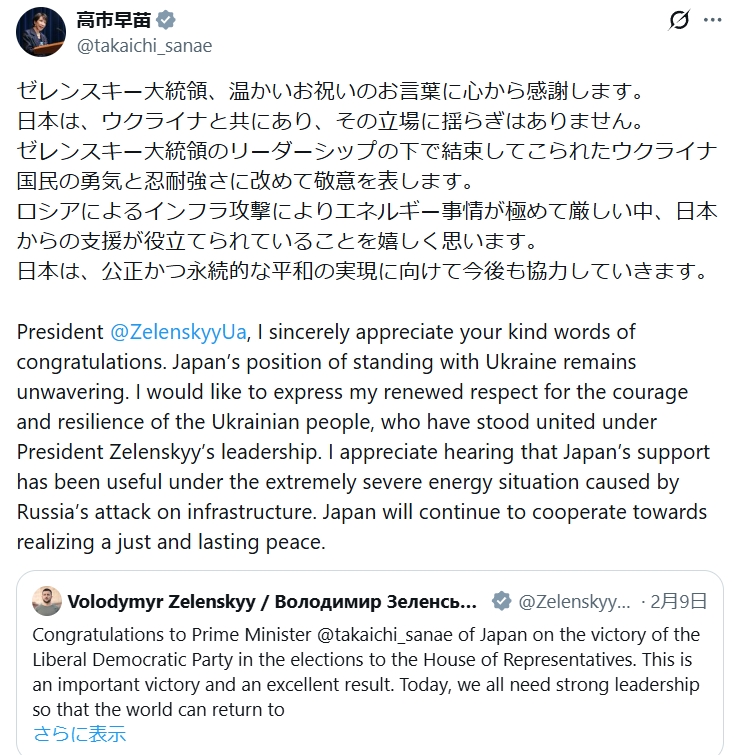Click Zelenskyy's verified badge in quoted post
This screenshot has height=755, width=737.
[x=500, y=601]
